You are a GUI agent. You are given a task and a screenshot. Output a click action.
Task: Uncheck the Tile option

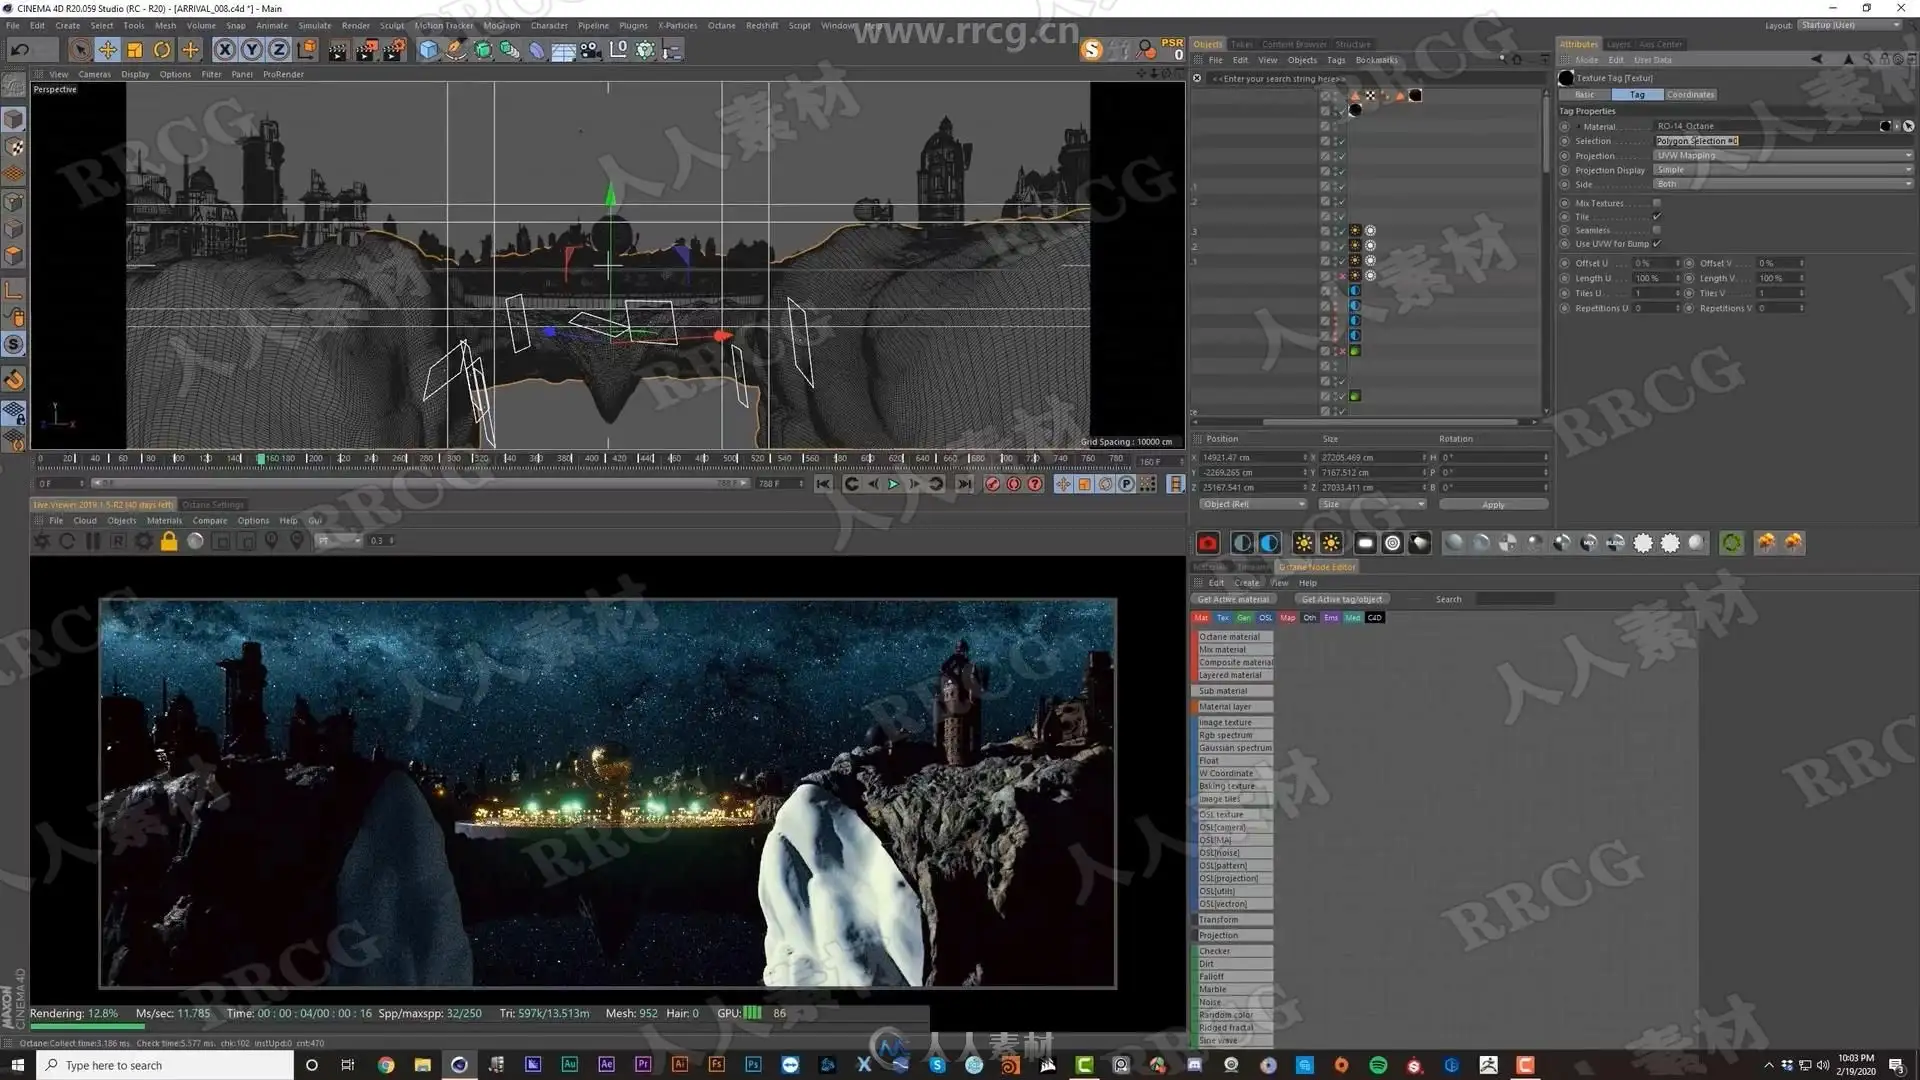point(1657,217)
